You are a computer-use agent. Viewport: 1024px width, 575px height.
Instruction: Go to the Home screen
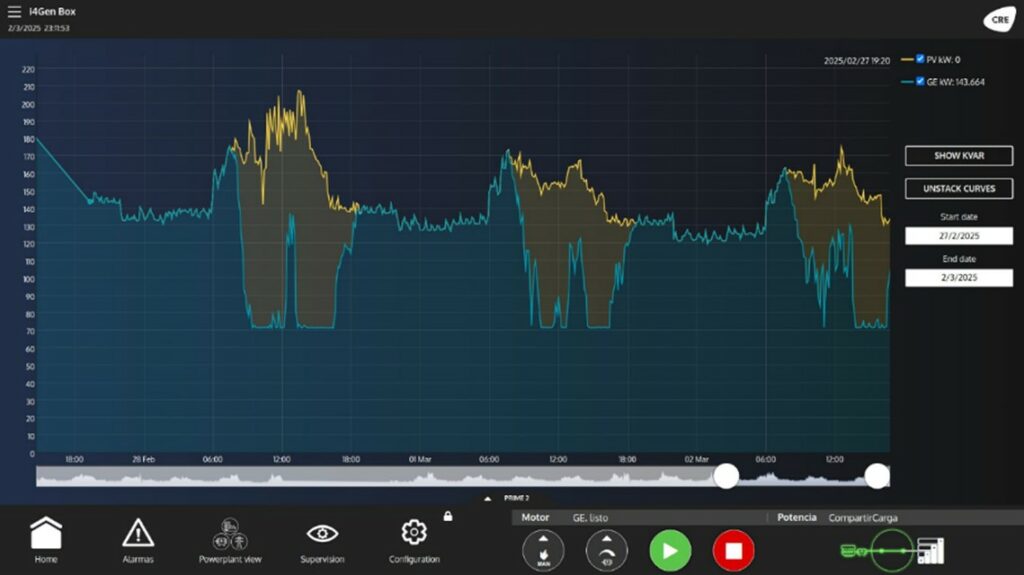coord(46,540)
